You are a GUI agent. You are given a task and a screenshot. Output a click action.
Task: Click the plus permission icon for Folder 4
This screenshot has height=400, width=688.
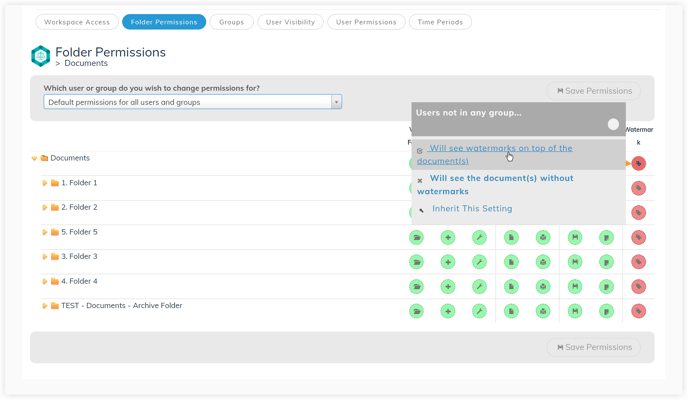448,287
